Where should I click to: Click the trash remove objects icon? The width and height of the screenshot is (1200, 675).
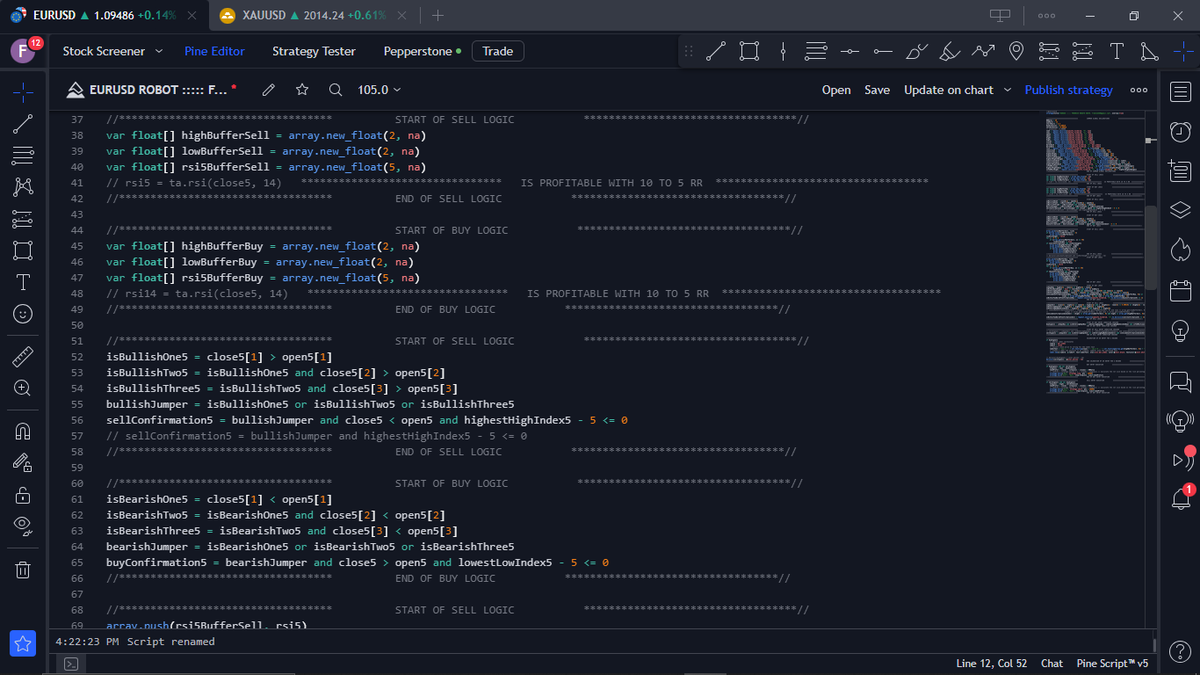coord(24,570)
